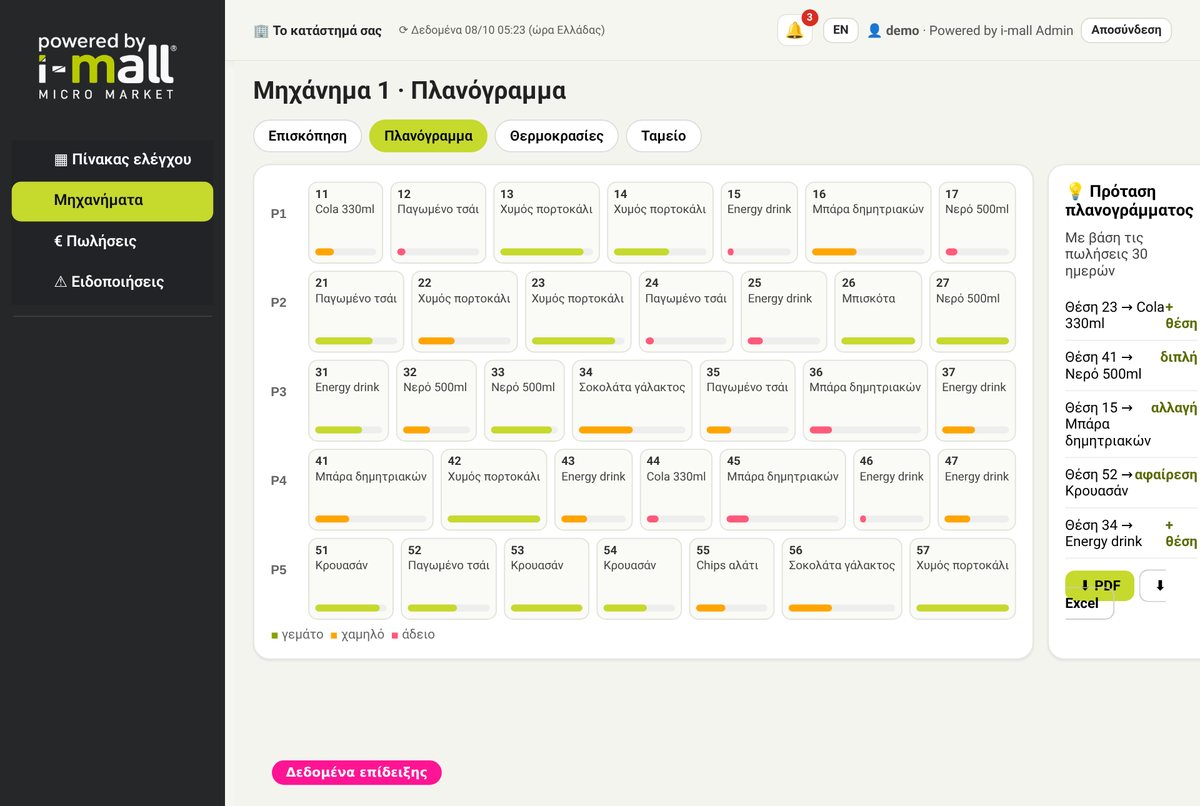
Task: Click suggestion Θέση 15 → Μπάρα δημητριακών
Action: pos(1131,424)
